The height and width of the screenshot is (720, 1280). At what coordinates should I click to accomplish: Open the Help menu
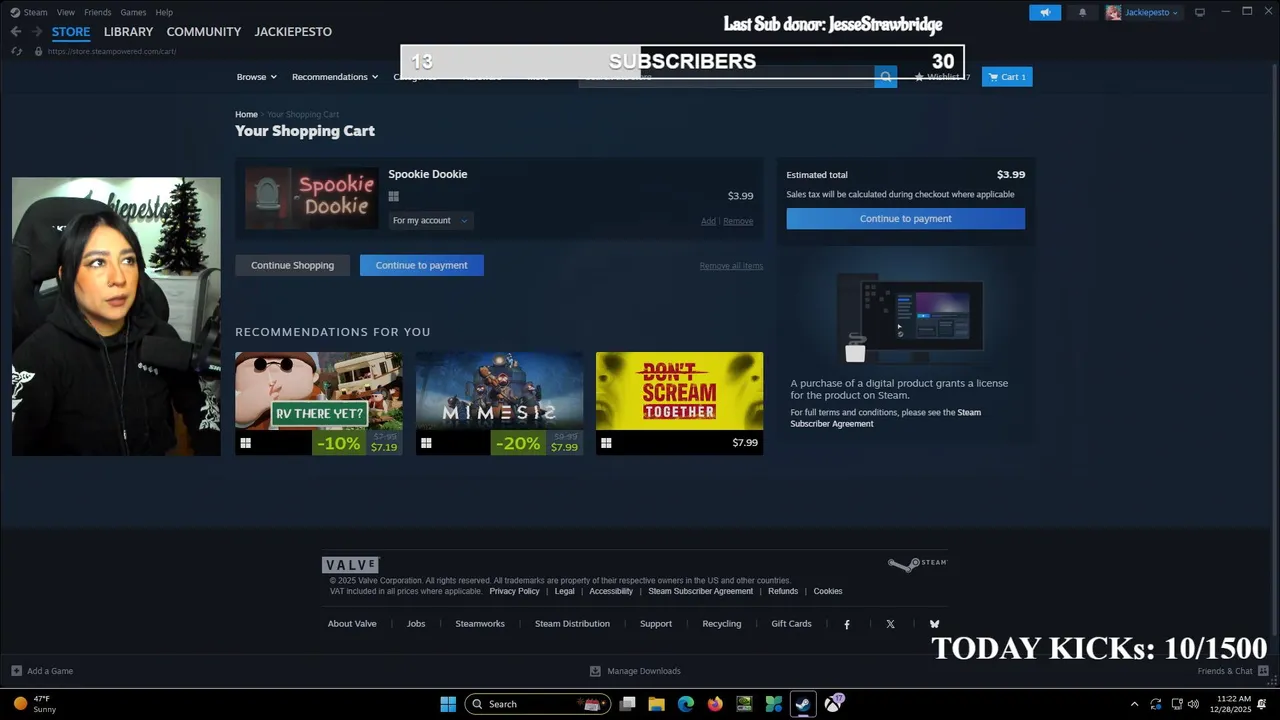click(x=164, y=12)
